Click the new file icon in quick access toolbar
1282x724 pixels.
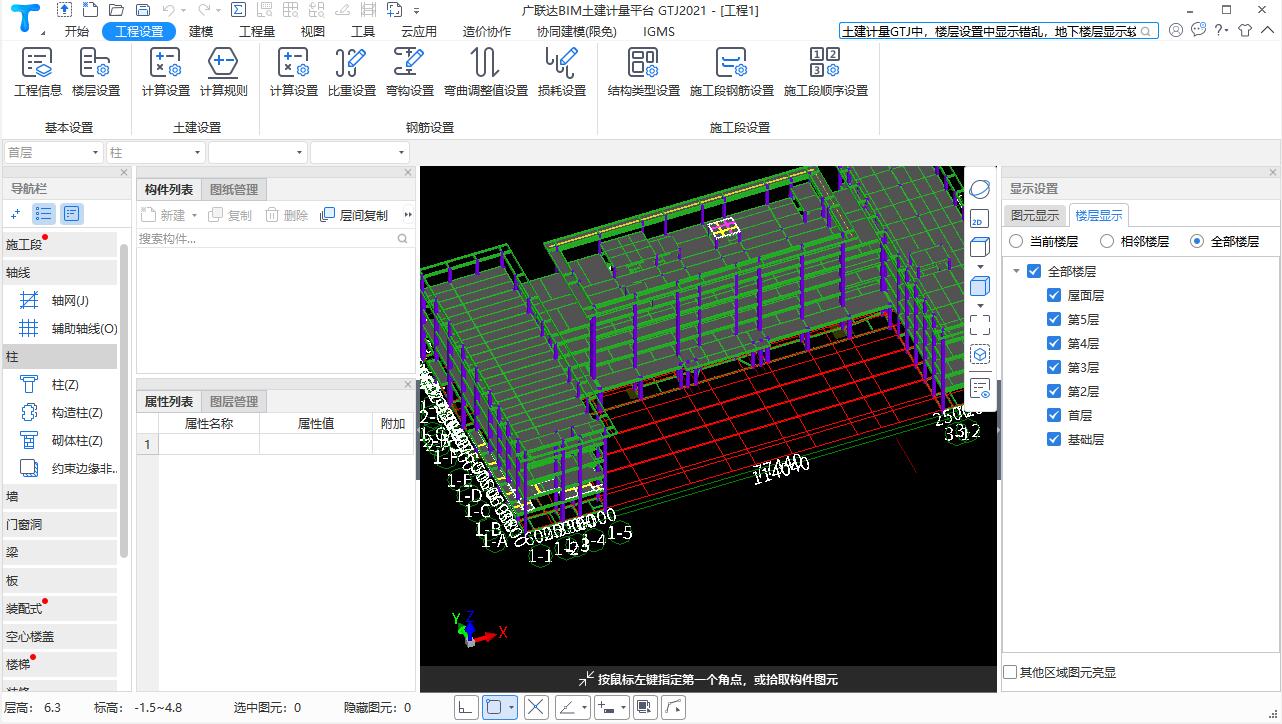pos(91,10)
